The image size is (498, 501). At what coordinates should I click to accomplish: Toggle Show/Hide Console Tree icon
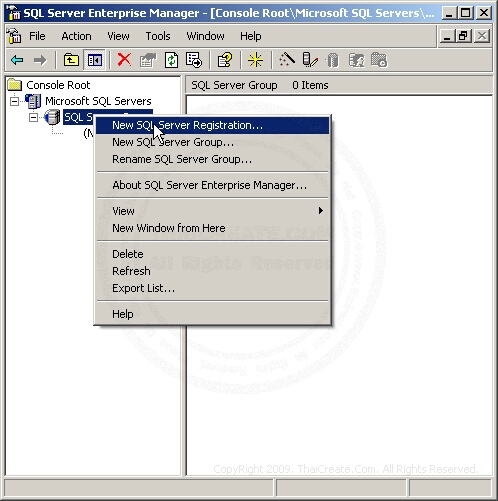pos(95,60)
